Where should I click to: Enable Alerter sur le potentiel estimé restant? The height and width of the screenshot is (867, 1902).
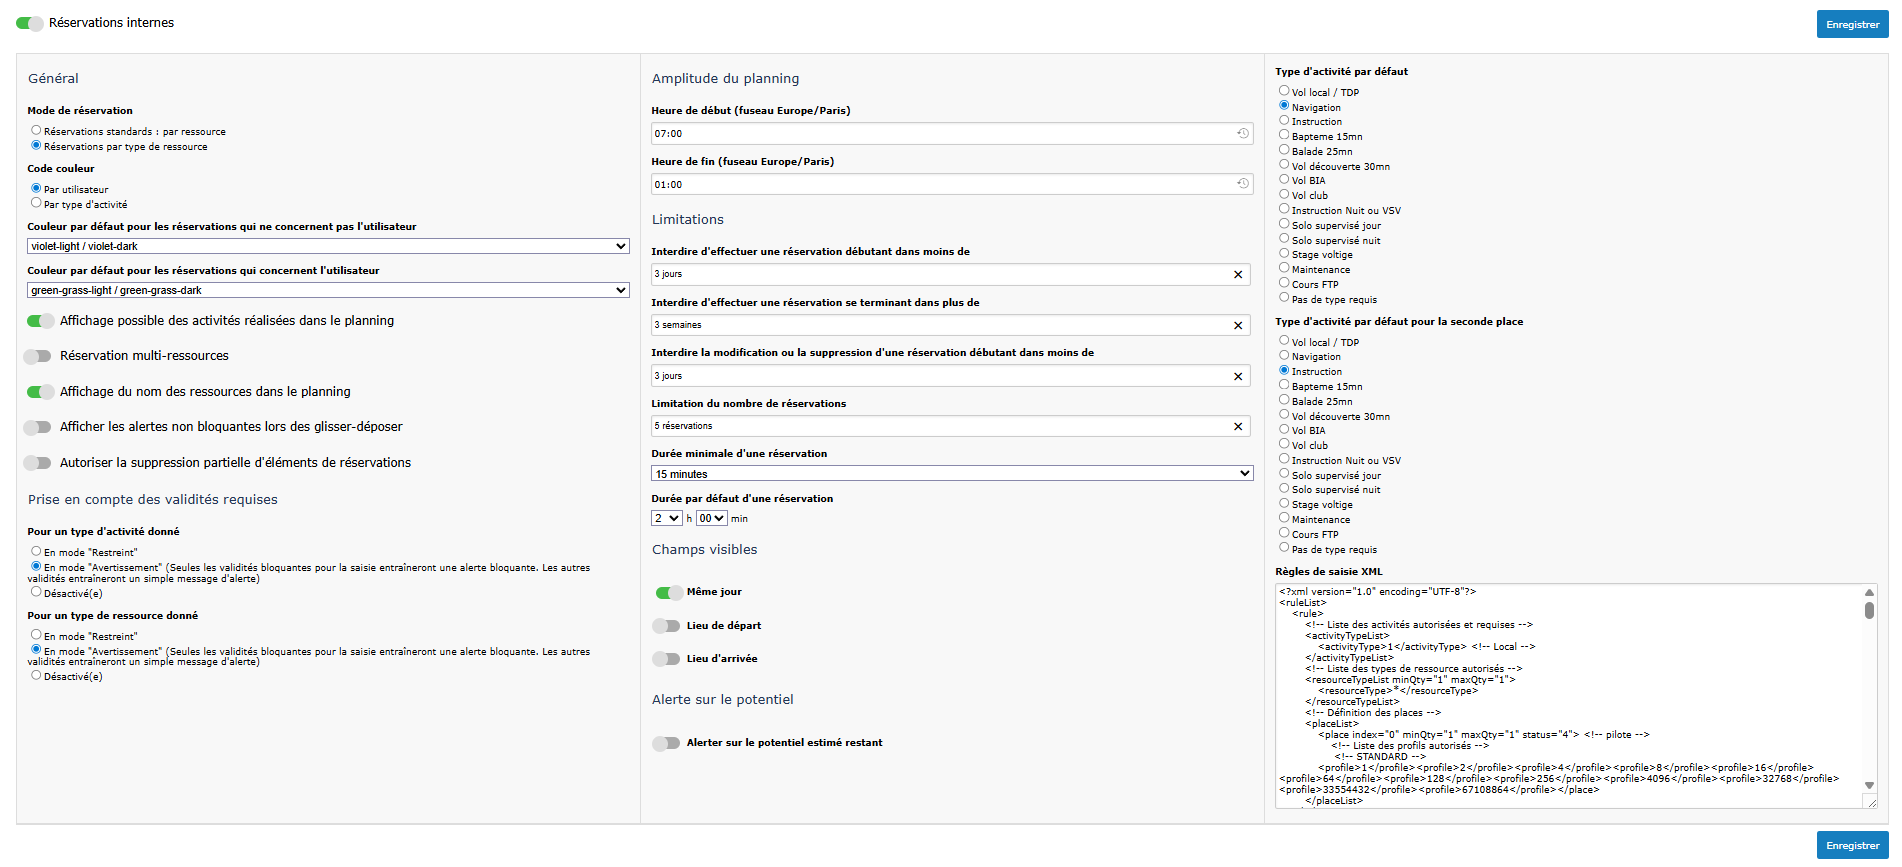(666, 743)
